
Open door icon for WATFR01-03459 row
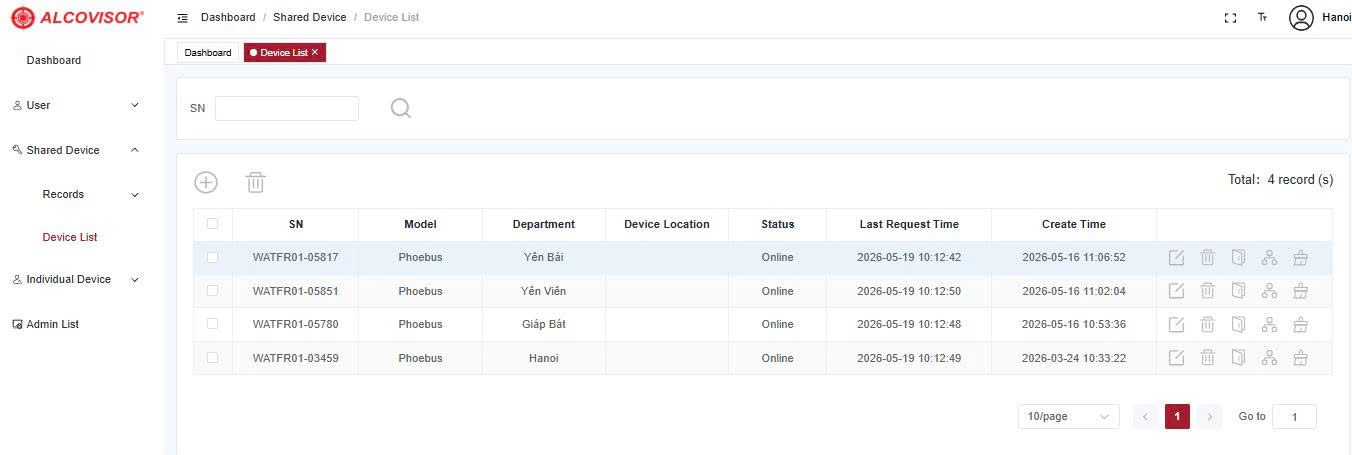(1238, 358)
